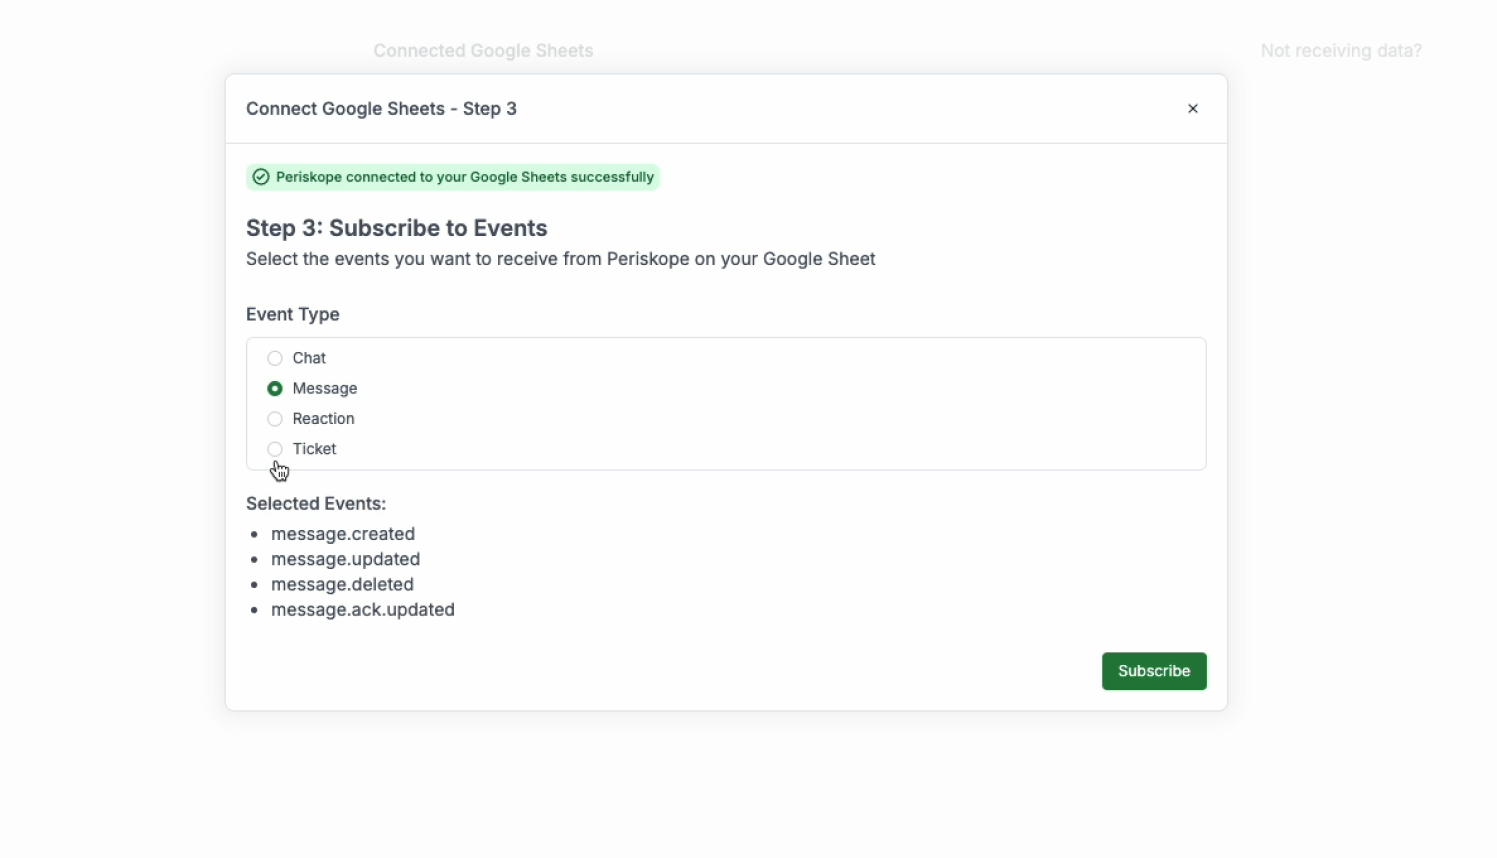Image resolution: width=1497 pixels, height=858 pixels.
Task: Choose the Reaction event type
Action: click(275, 419)
